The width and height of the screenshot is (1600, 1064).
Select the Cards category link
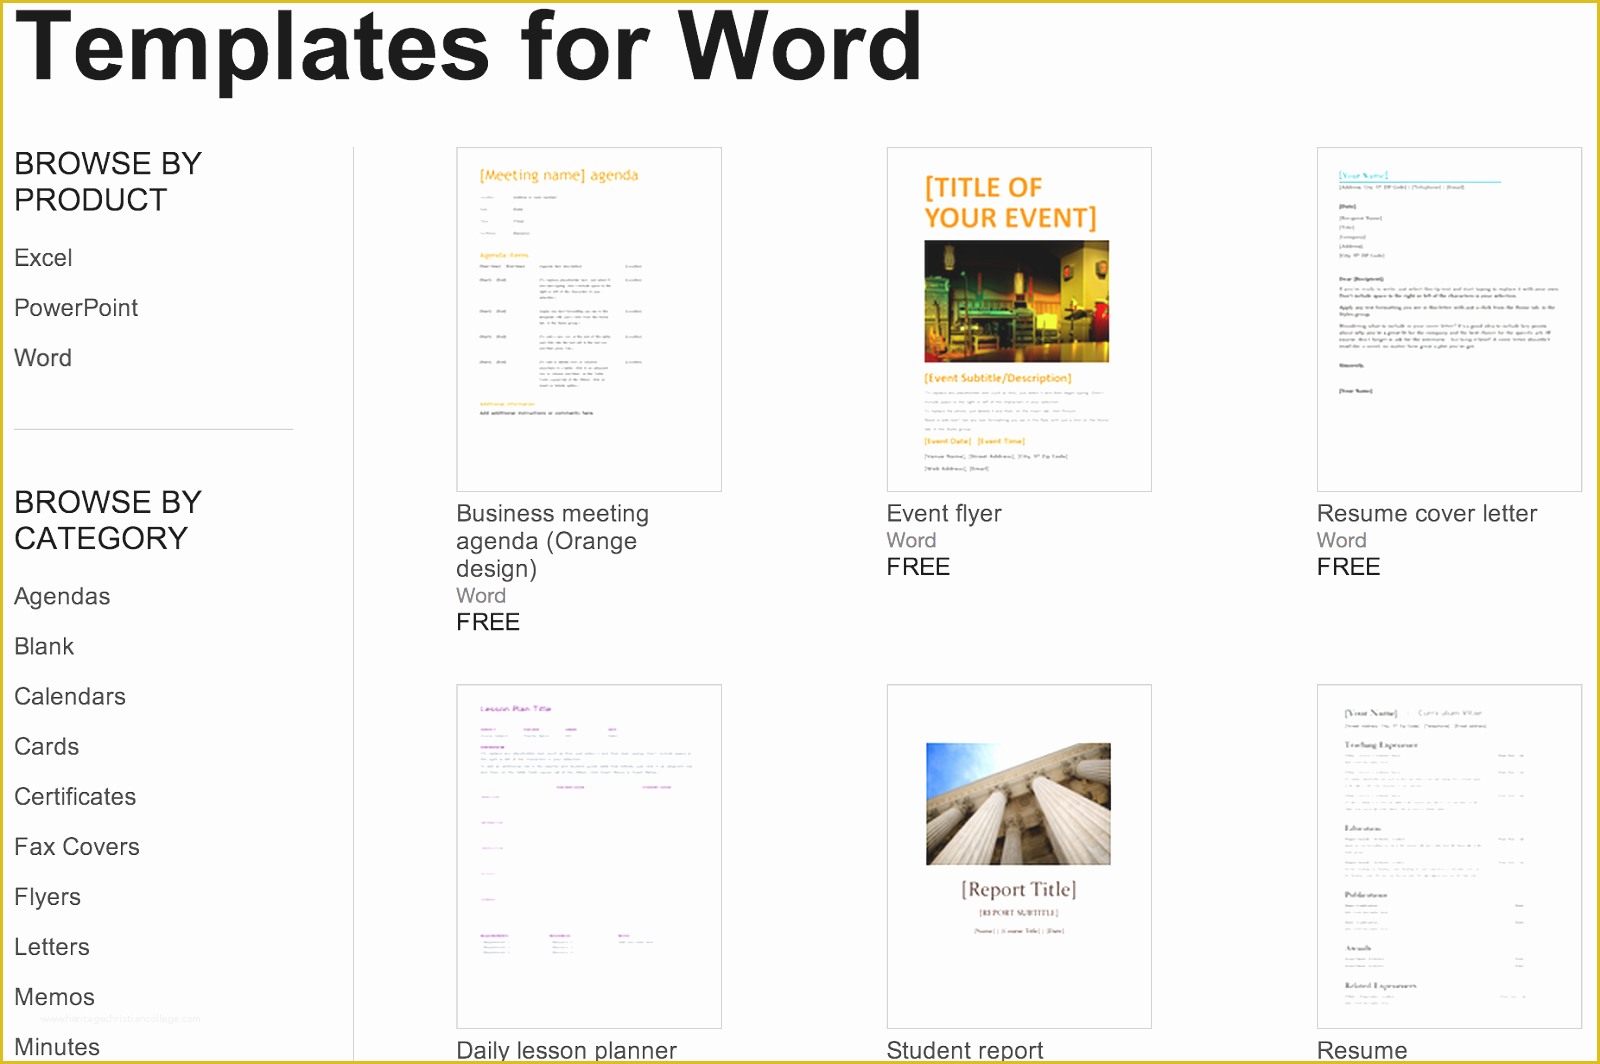46,747
